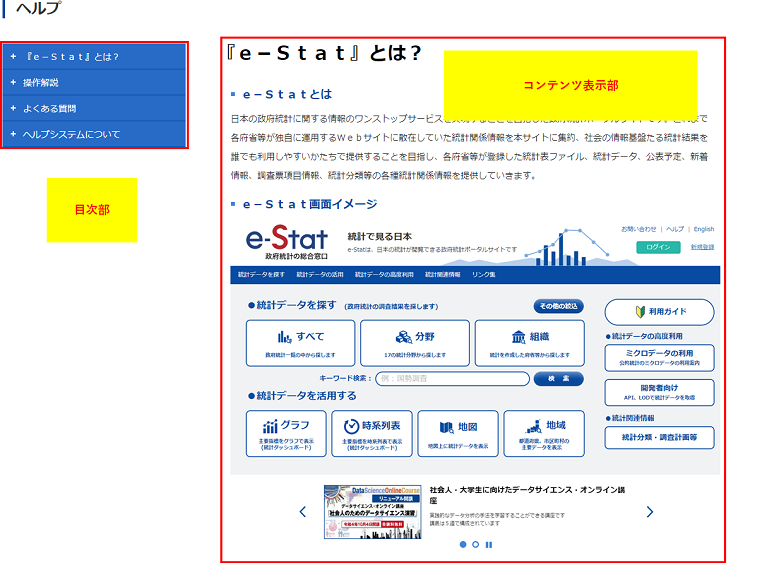Open 統計データの高度利用 navigation tab
762x565 pixels.
click(x=384, y=274)
